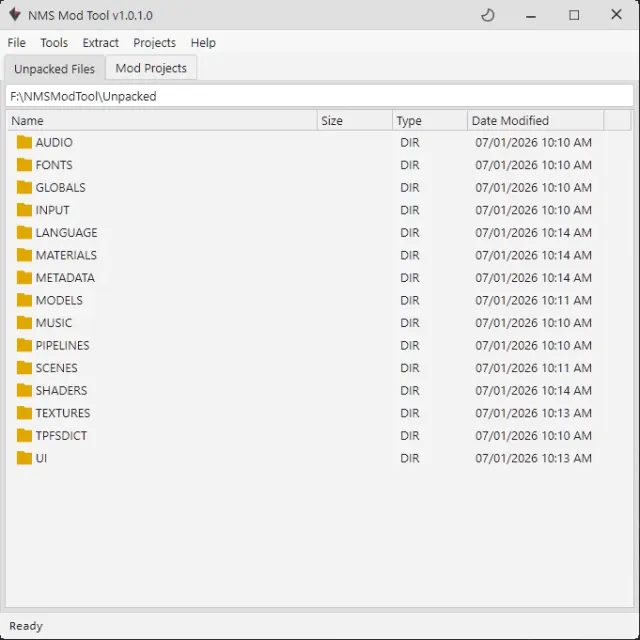This screenshot has width=640, height=640.
Task: Click the Ready status bar text
Action: (x=26, y=626)
